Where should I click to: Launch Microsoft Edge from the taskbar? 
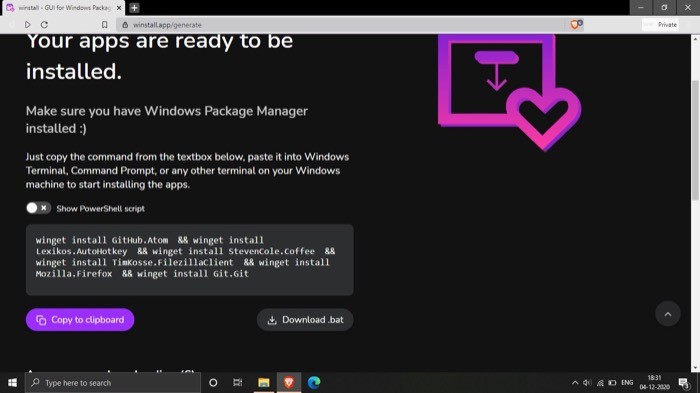click(314, 383)
